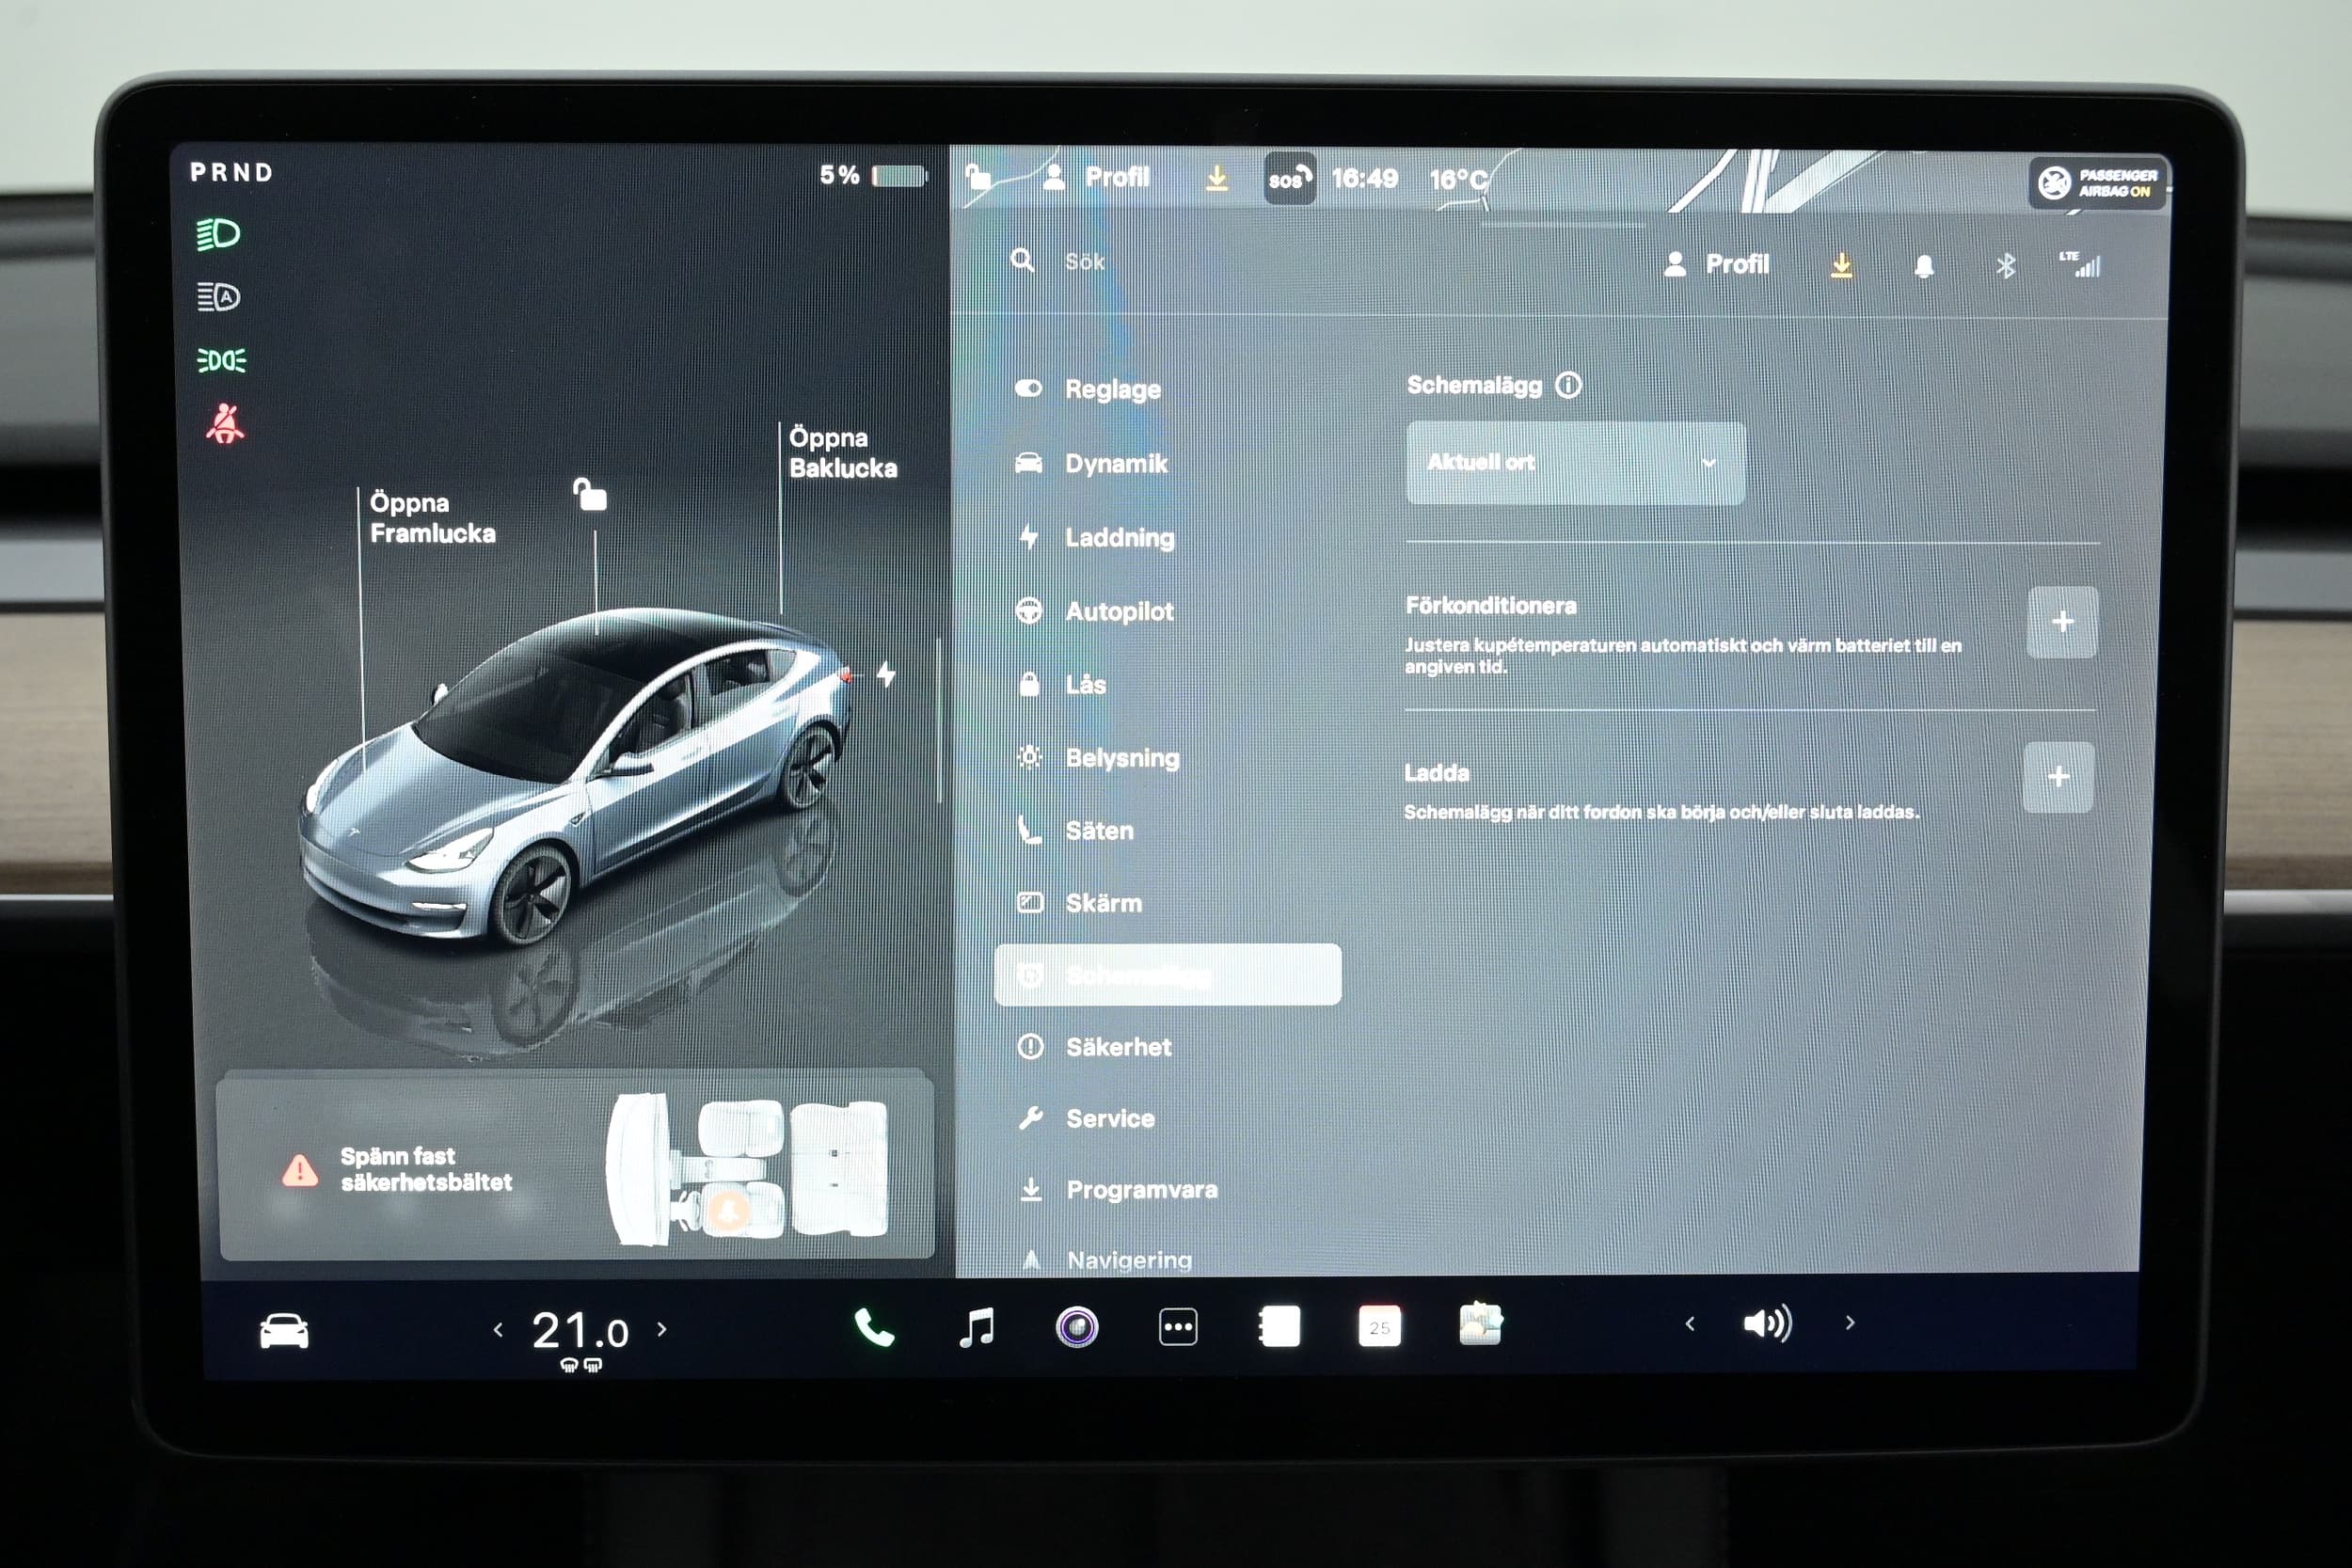
Task: Mute using the speaker volume icon
Action: [x=1767, y=1323]
